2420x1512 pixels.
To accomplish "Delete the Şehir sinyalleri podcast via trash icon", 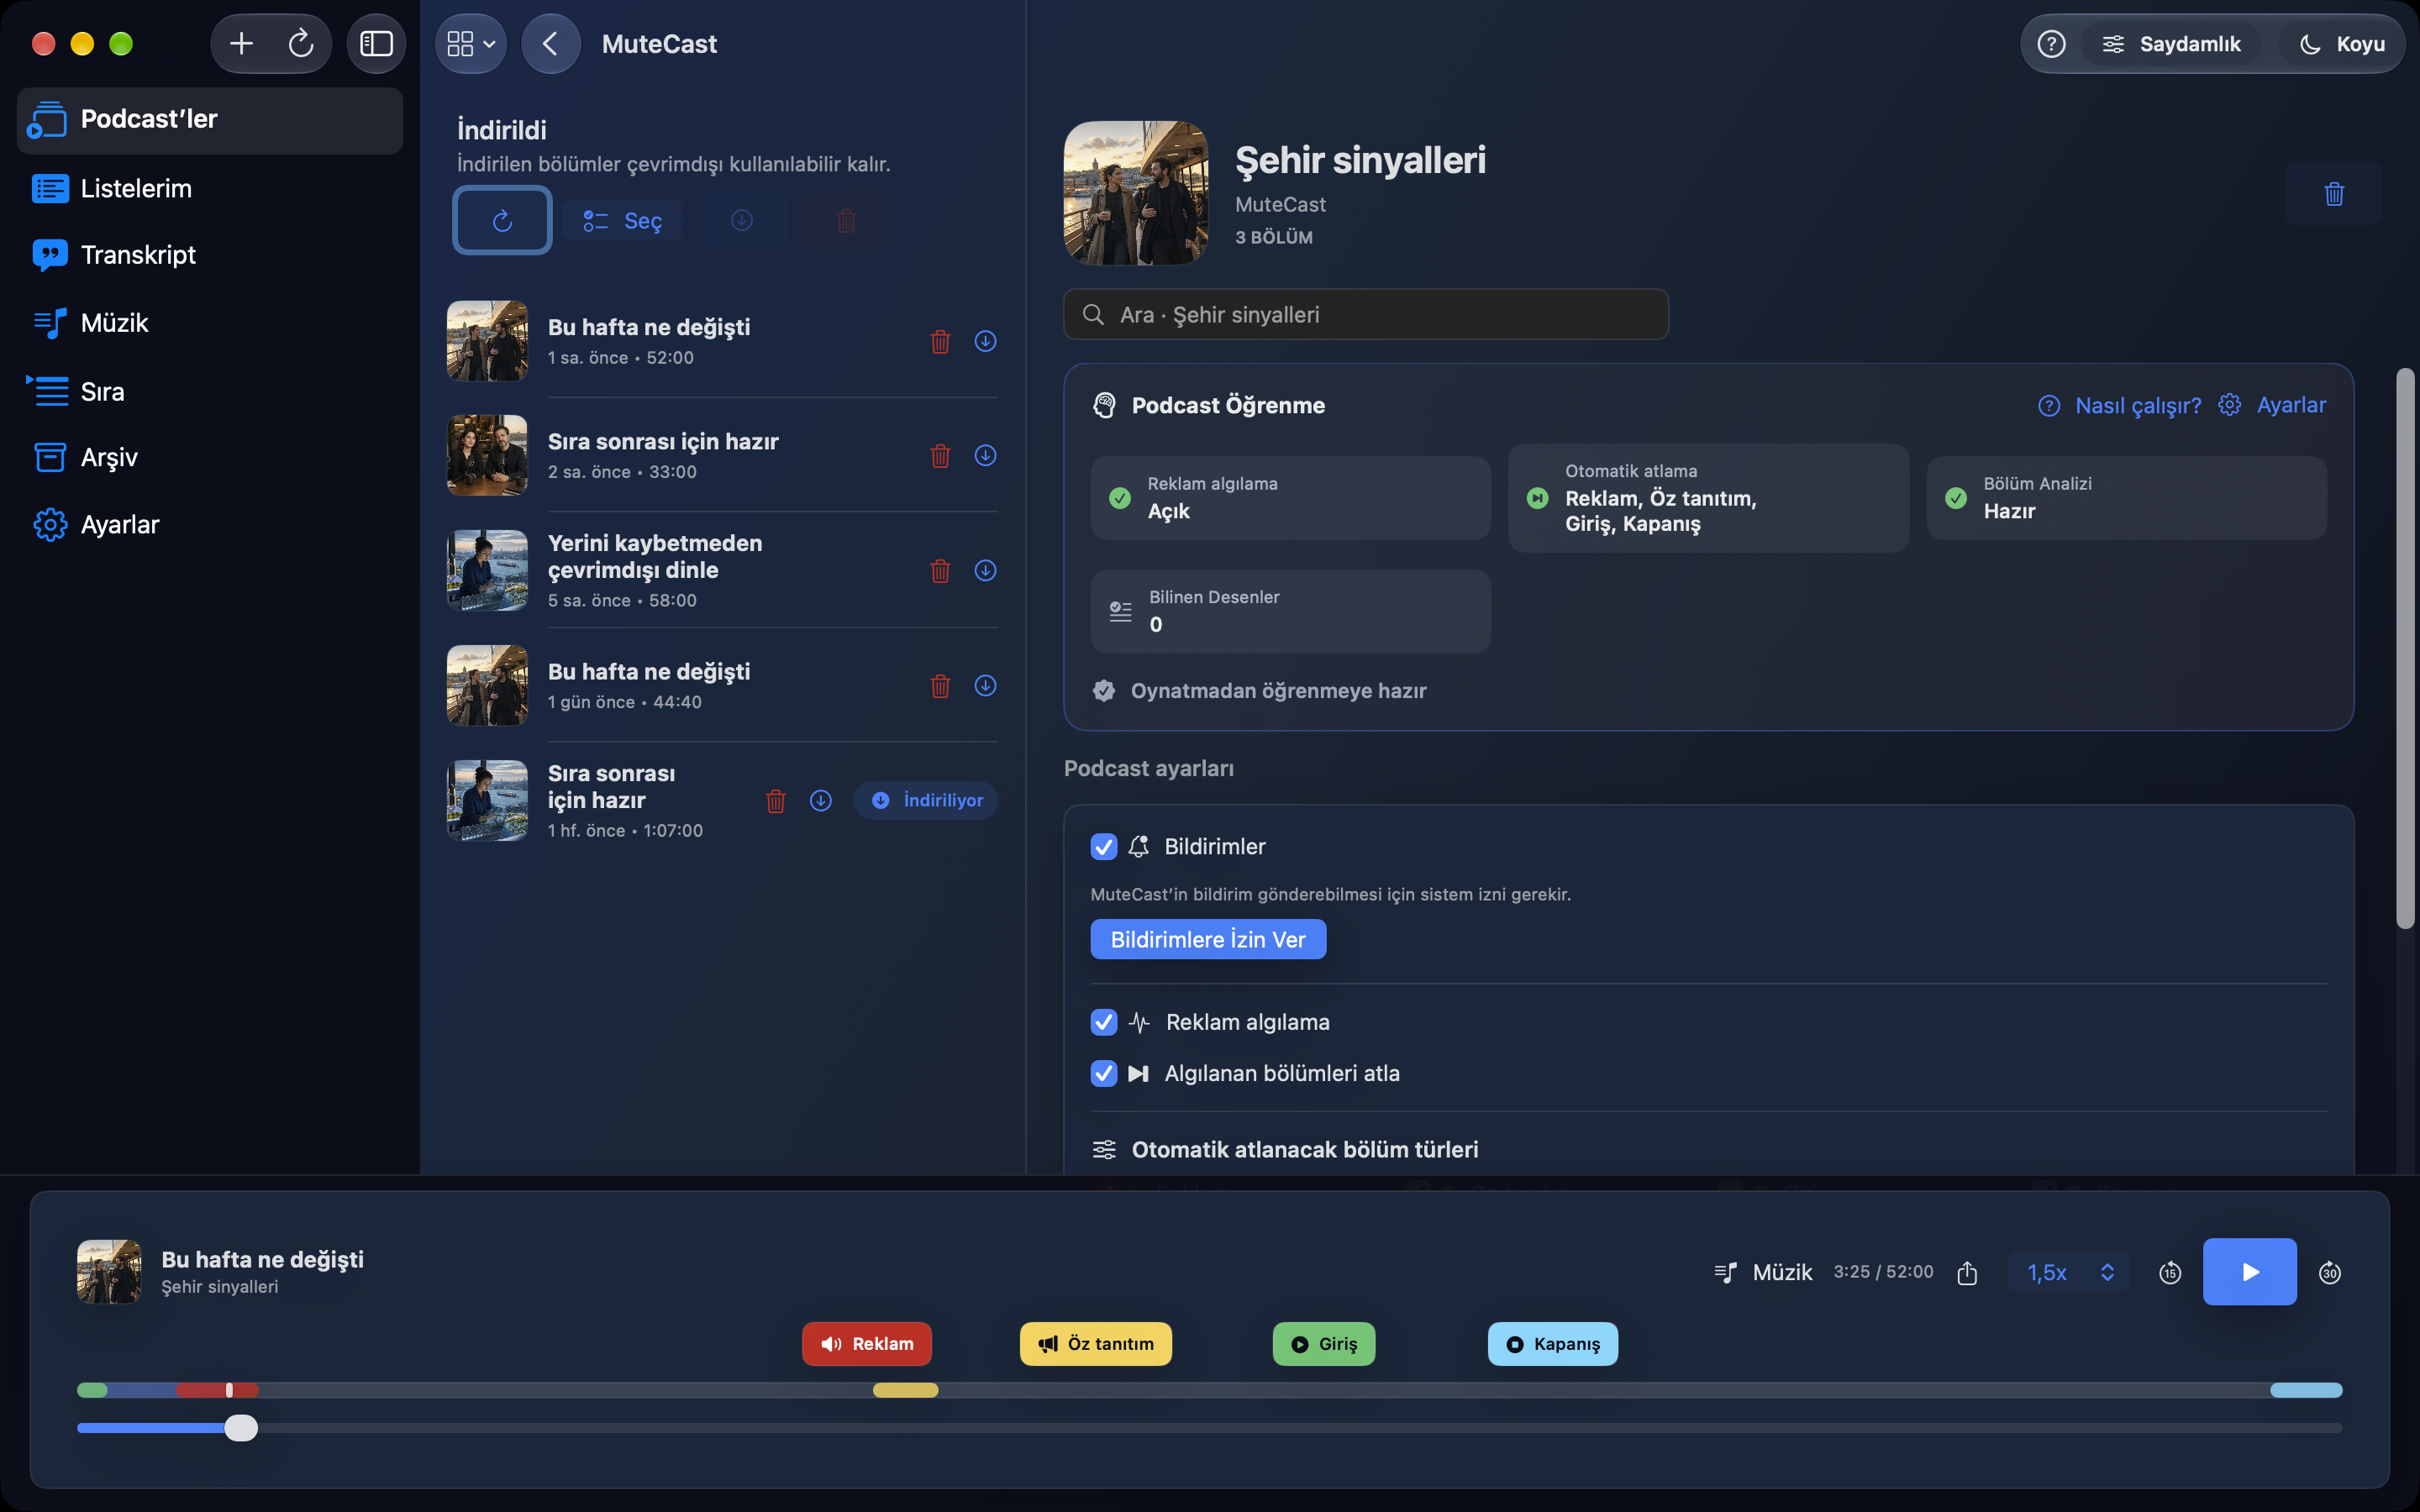I will point(2334,194).
